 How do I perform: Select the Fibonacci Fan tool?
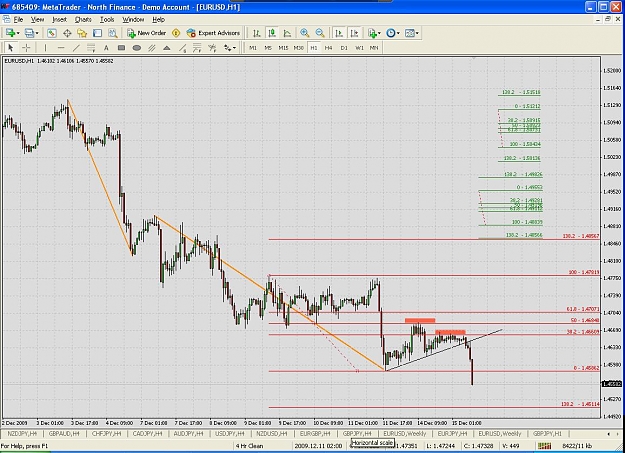[212, 48]
